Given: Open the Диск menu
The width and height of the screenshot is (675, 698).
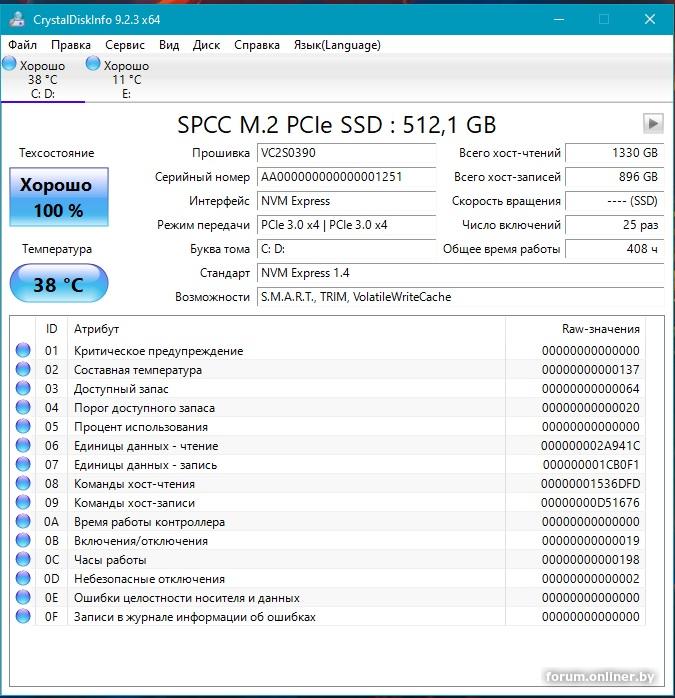Looking at the screenshot, I should [206, 45].
